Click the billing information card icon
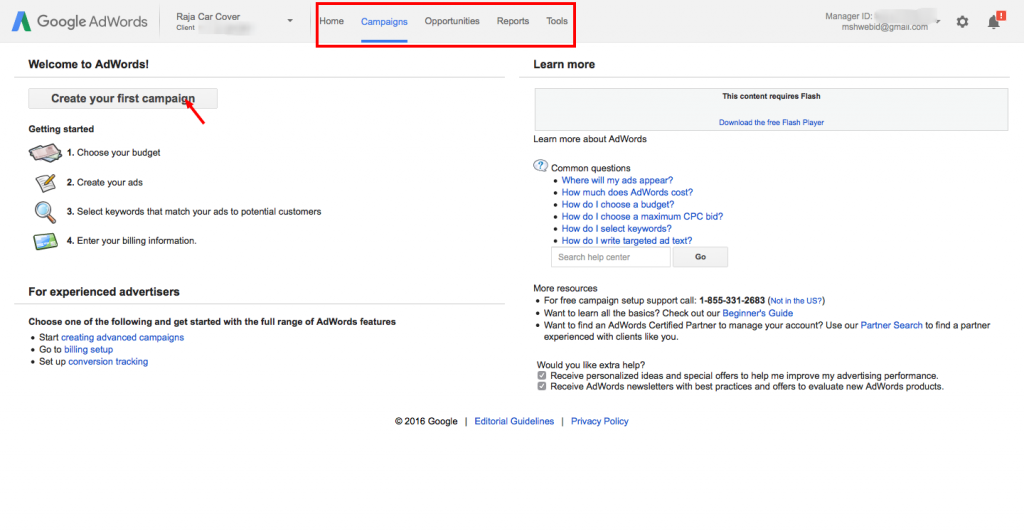The width and height of the screenshot is (1024, 531). 46,241
